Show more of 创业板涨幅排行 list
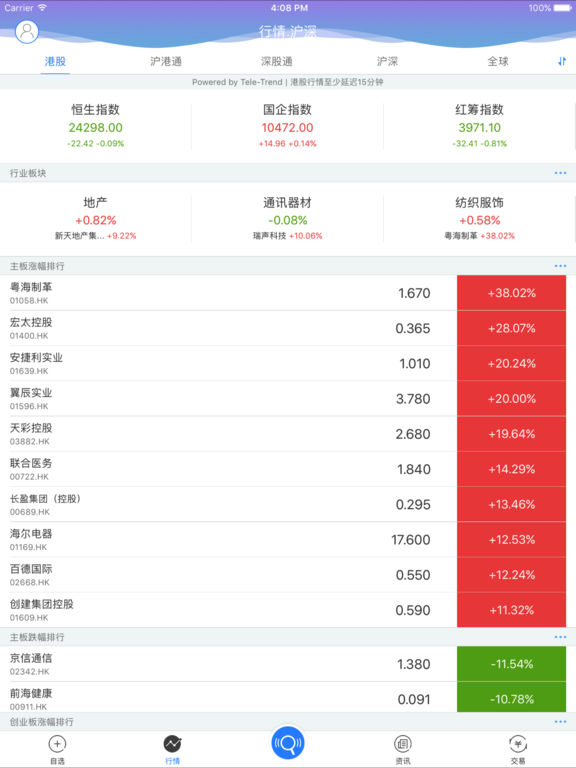 tap(560, 722)
